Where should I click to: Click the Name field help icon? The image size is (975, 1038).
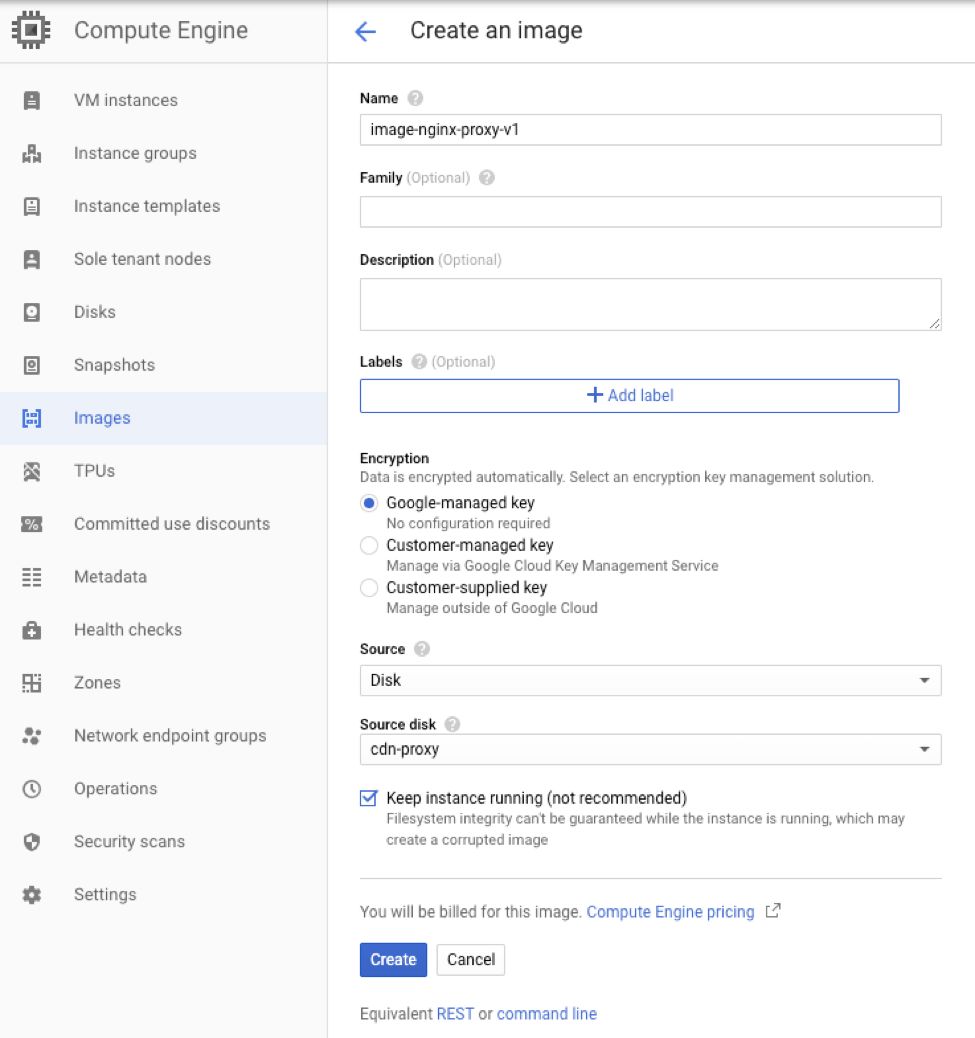point(416,98)
